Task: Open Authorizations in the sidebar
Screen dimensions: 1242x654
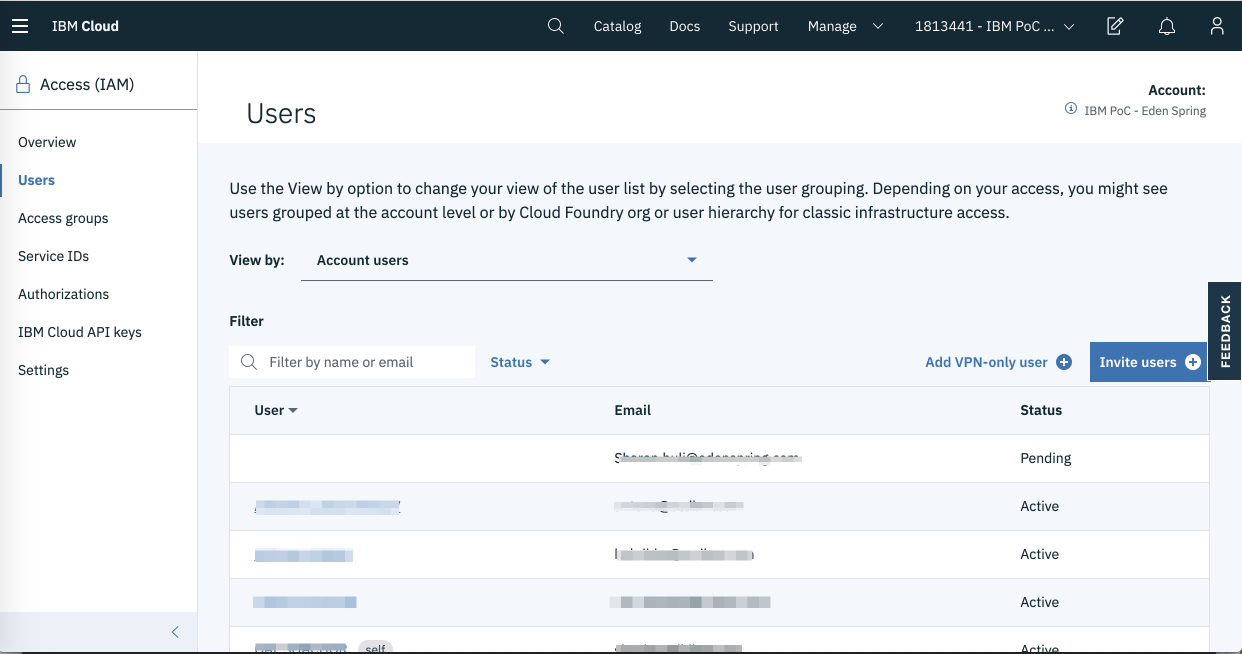Action: click(63, 294)
